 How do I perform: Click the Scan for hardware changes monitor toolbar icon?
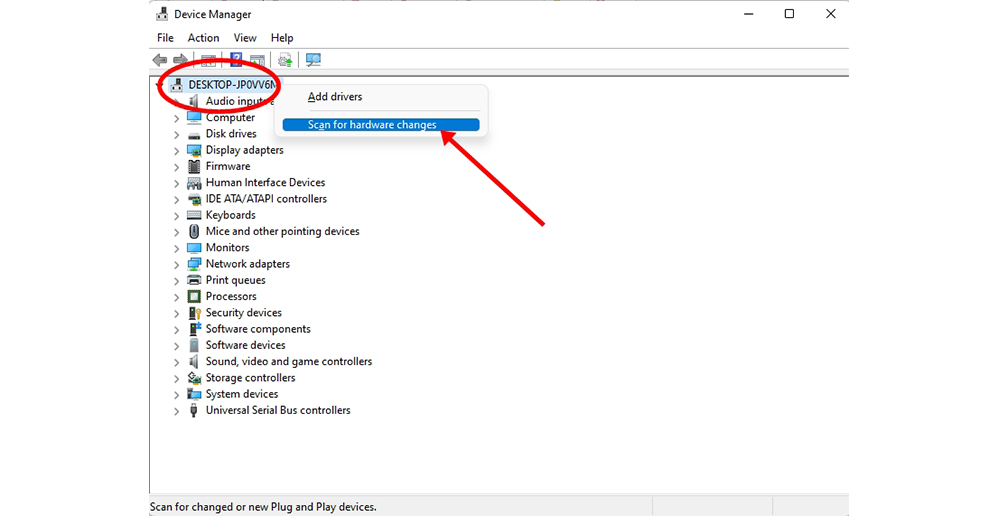coord(313,60)
